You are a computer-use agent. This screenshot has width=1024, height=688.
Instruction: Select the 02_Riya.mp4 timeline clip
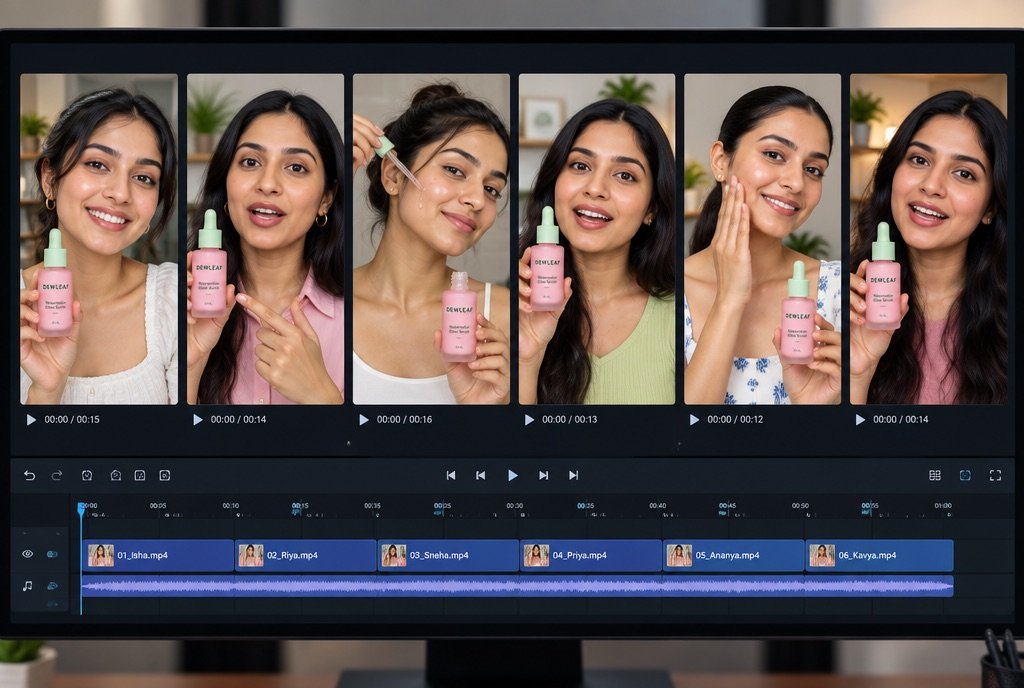(x=306, y=555)
